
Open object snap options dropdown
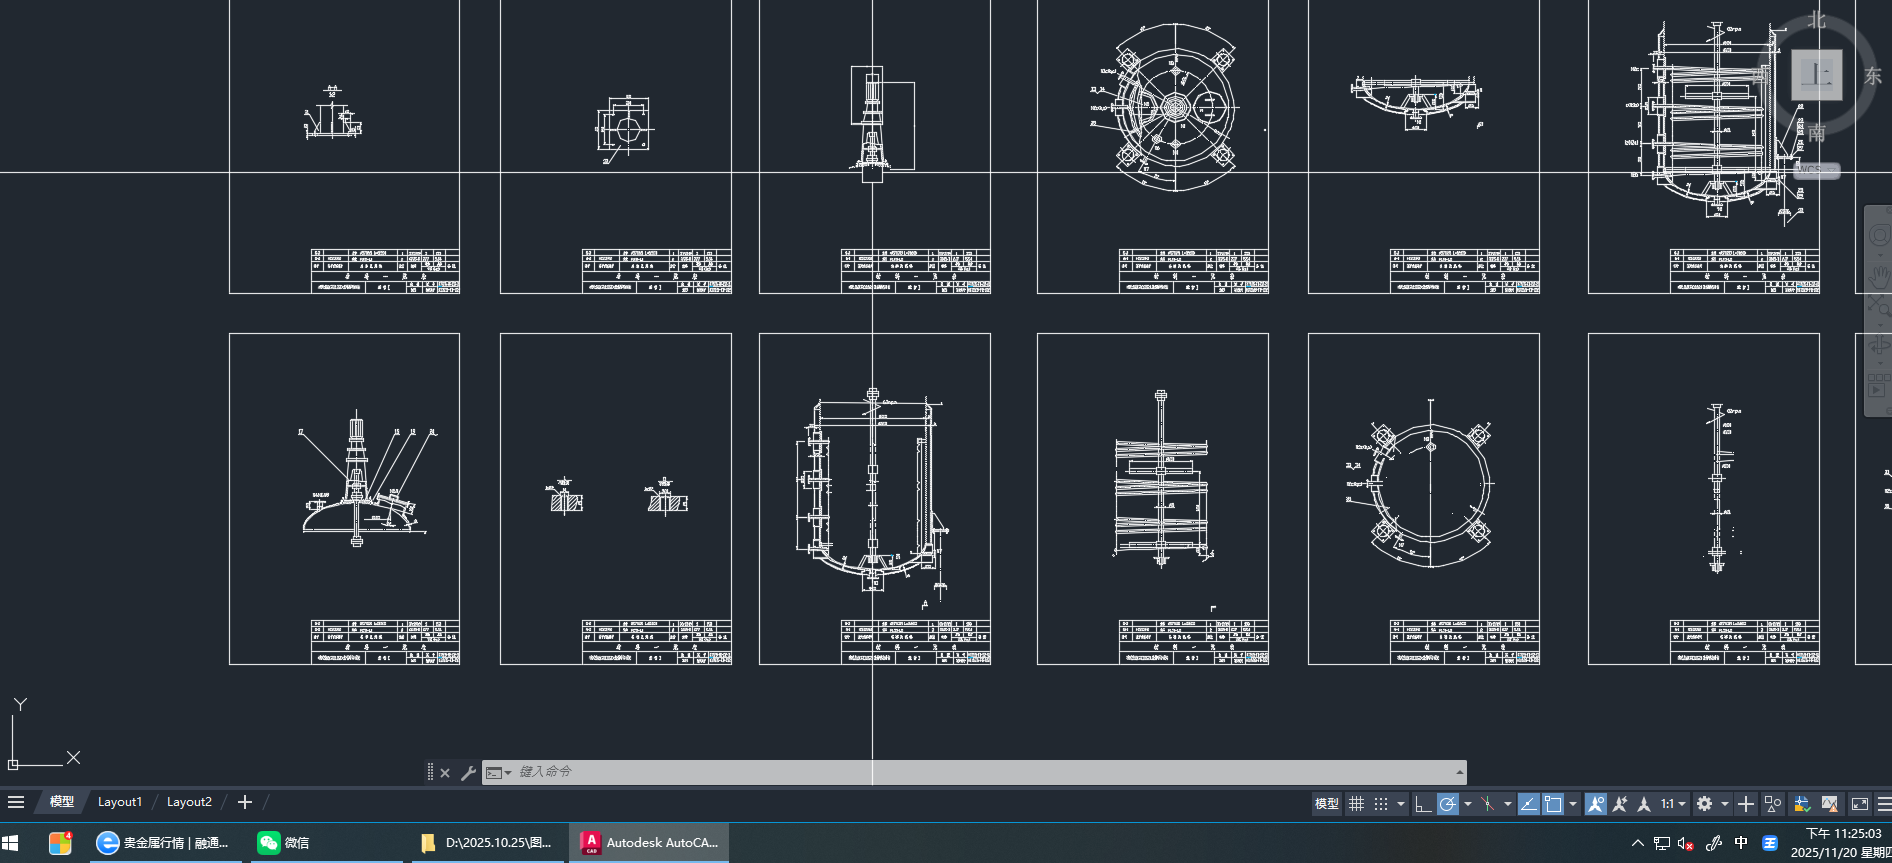(x=1573, y=804)
